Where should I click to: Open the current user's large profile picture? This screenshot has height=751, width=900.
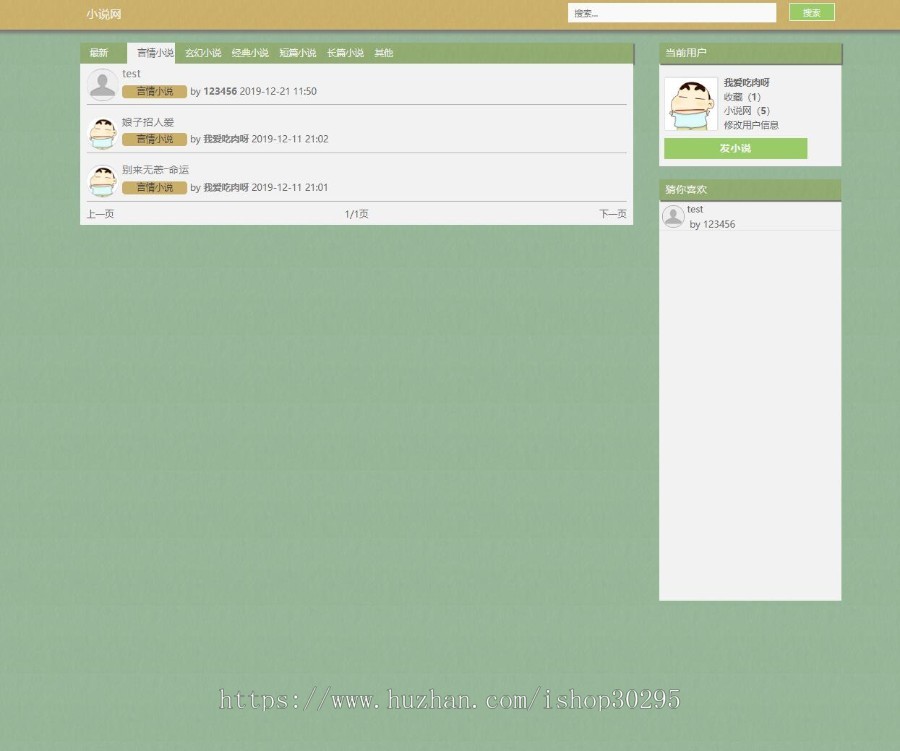click(691, 104)
